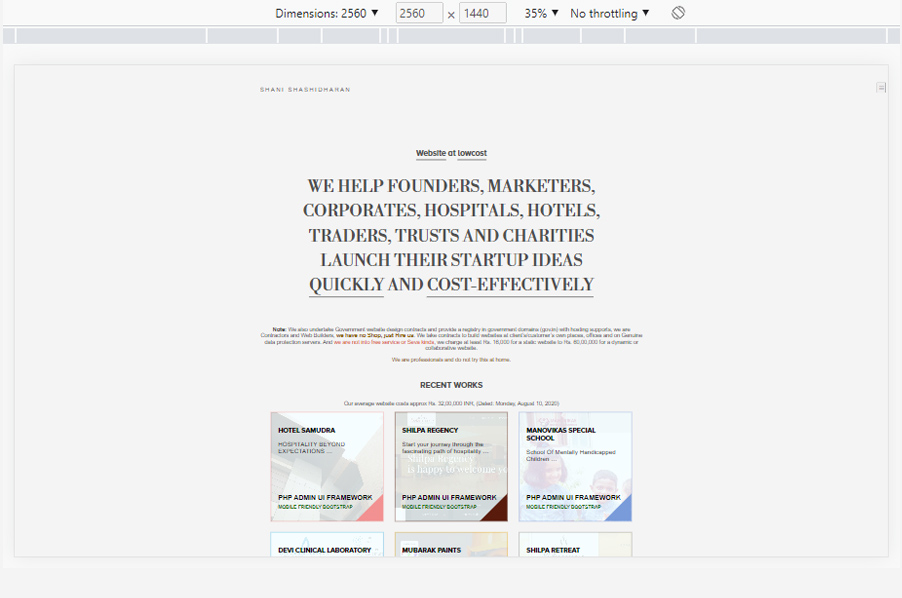Image resolution: width=902 pixels, height=598 pixels.
Task: Open the hamburger menu at the webpage top-right
Action: (x=881, y=87)
